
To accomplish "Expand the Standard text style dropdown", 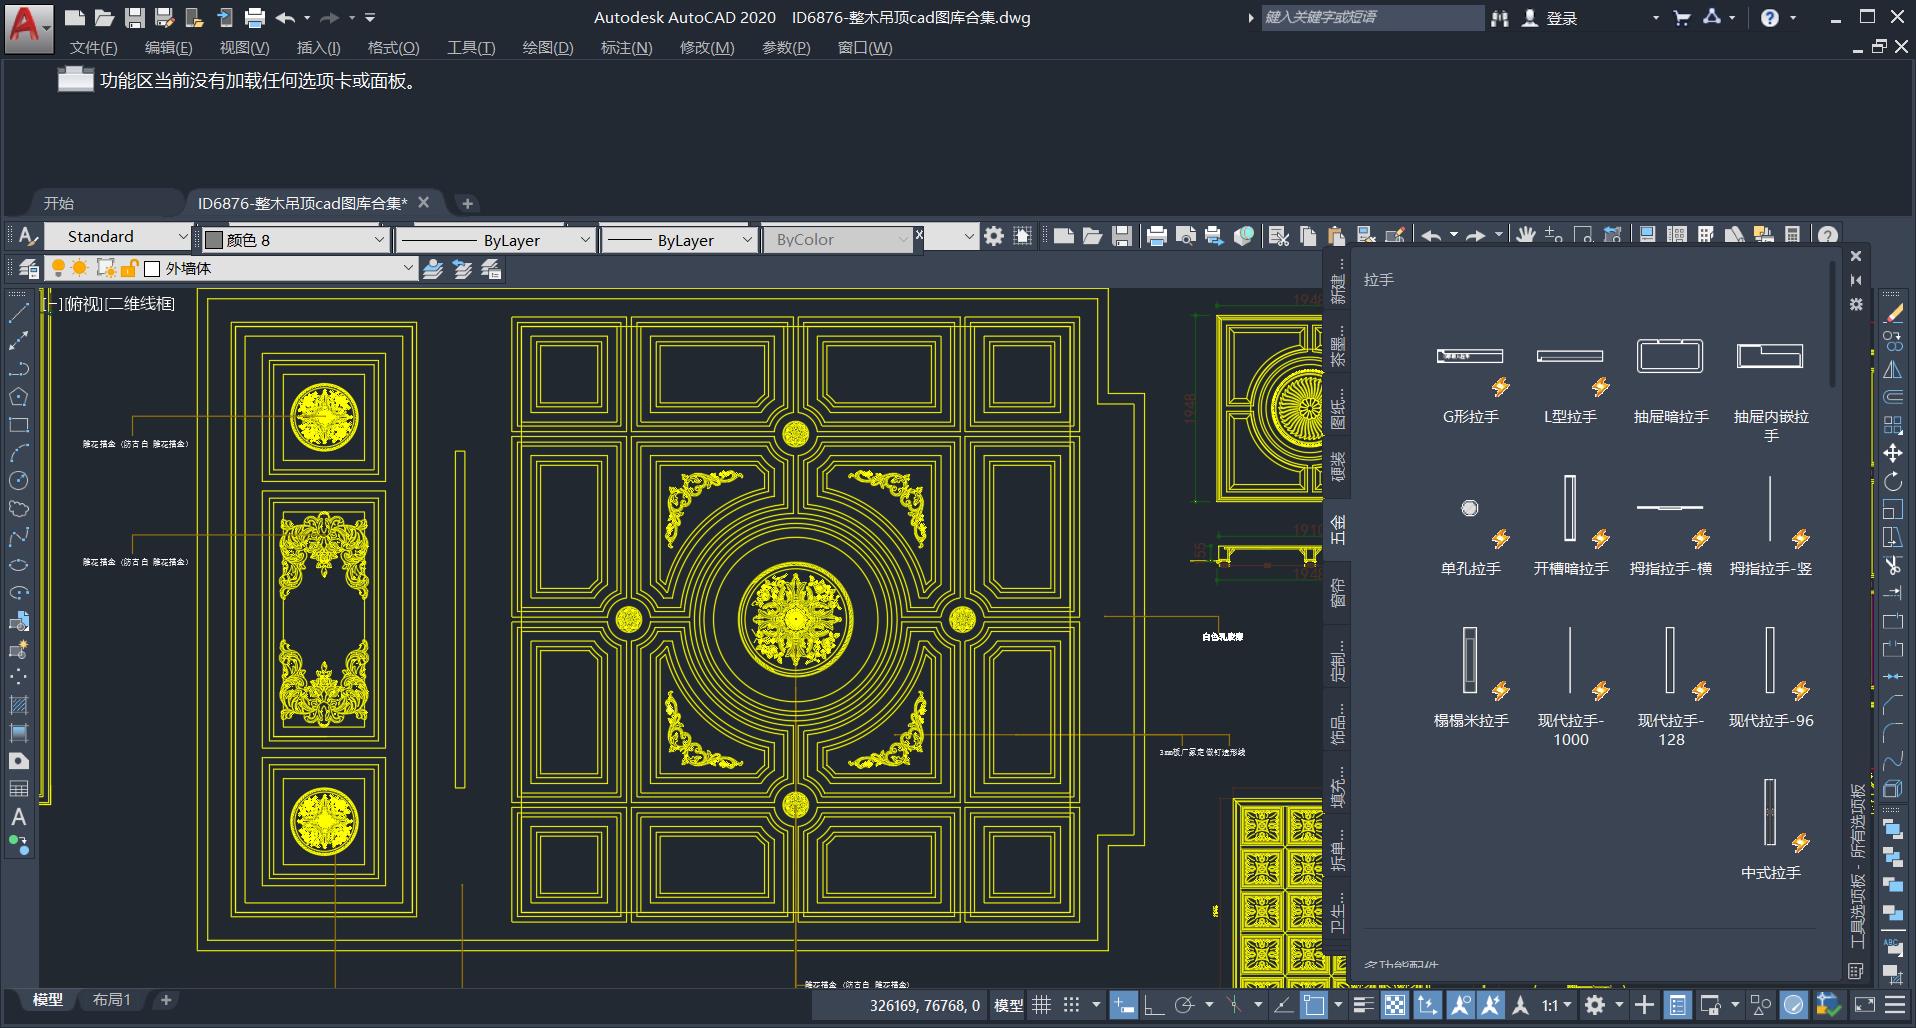I will click(x=182, y=237).
